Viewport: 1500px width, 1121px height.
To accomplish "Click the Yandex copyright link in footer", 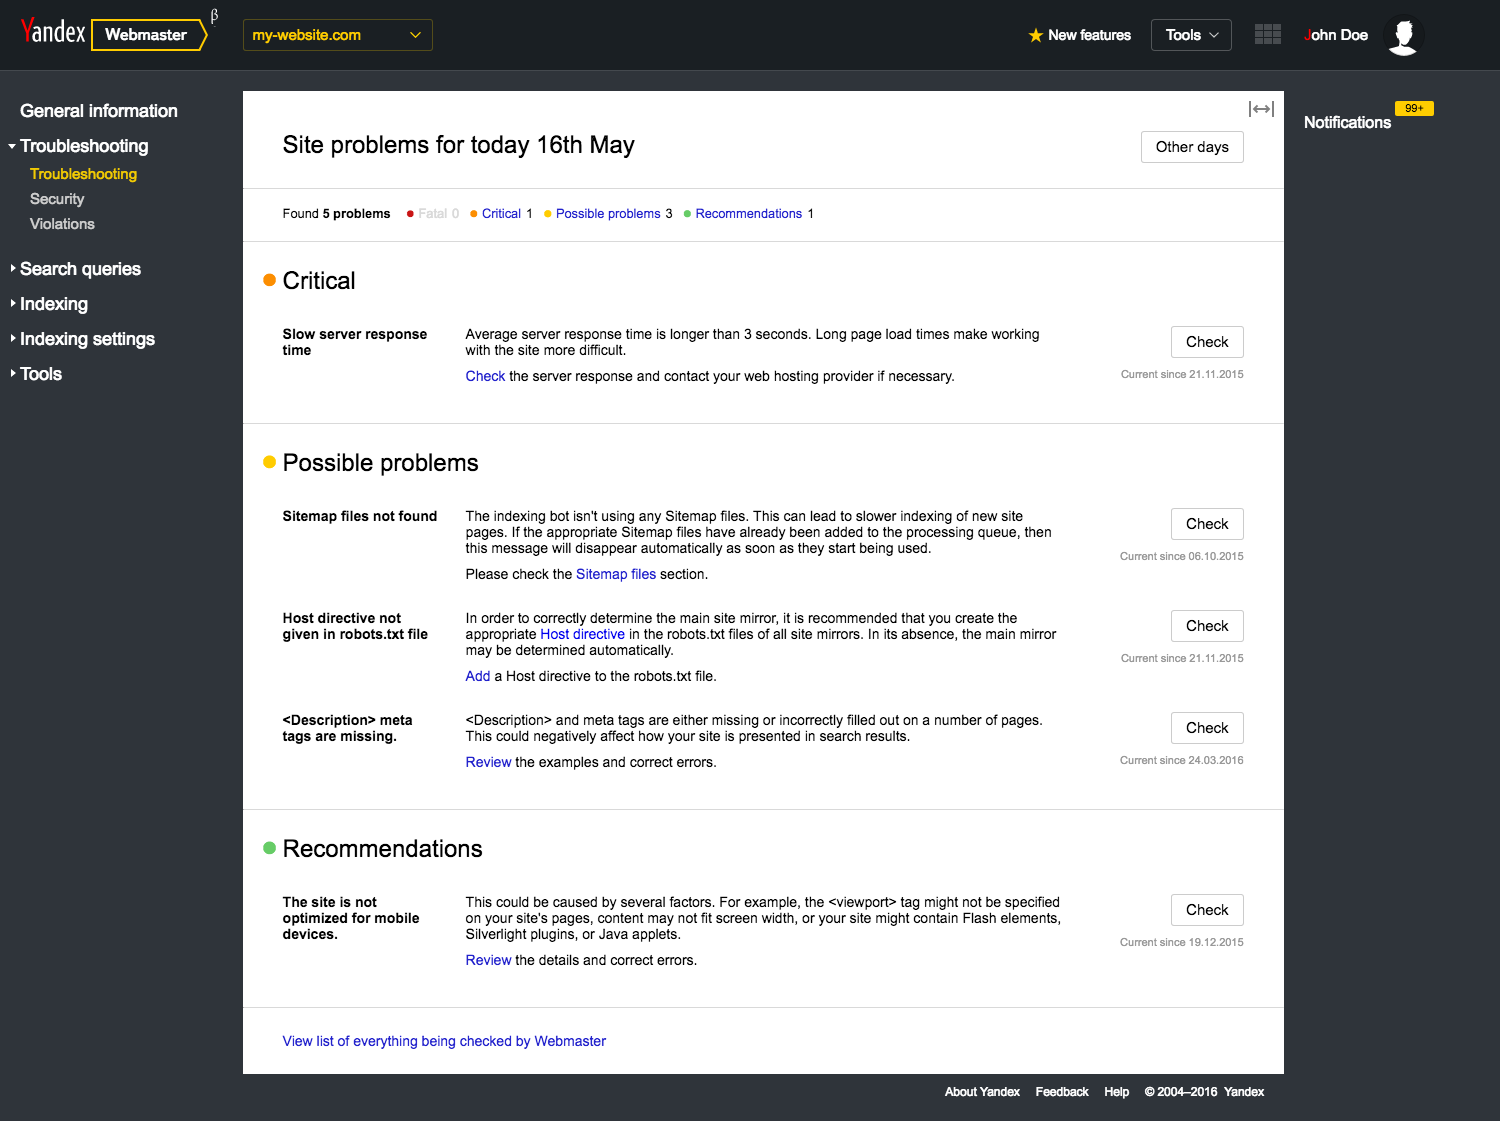I will point(1244,1092).
